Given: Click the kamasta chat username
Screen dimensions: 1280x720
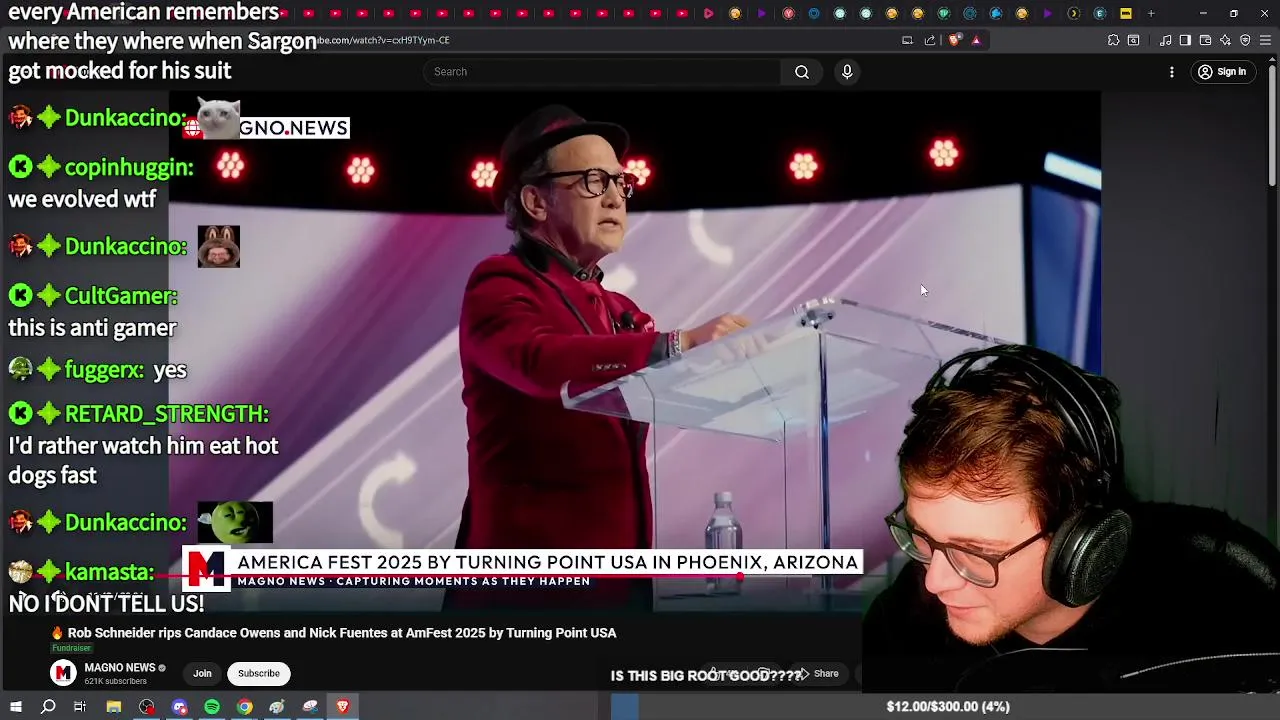Looking at the screenshot, I should 109,572.
